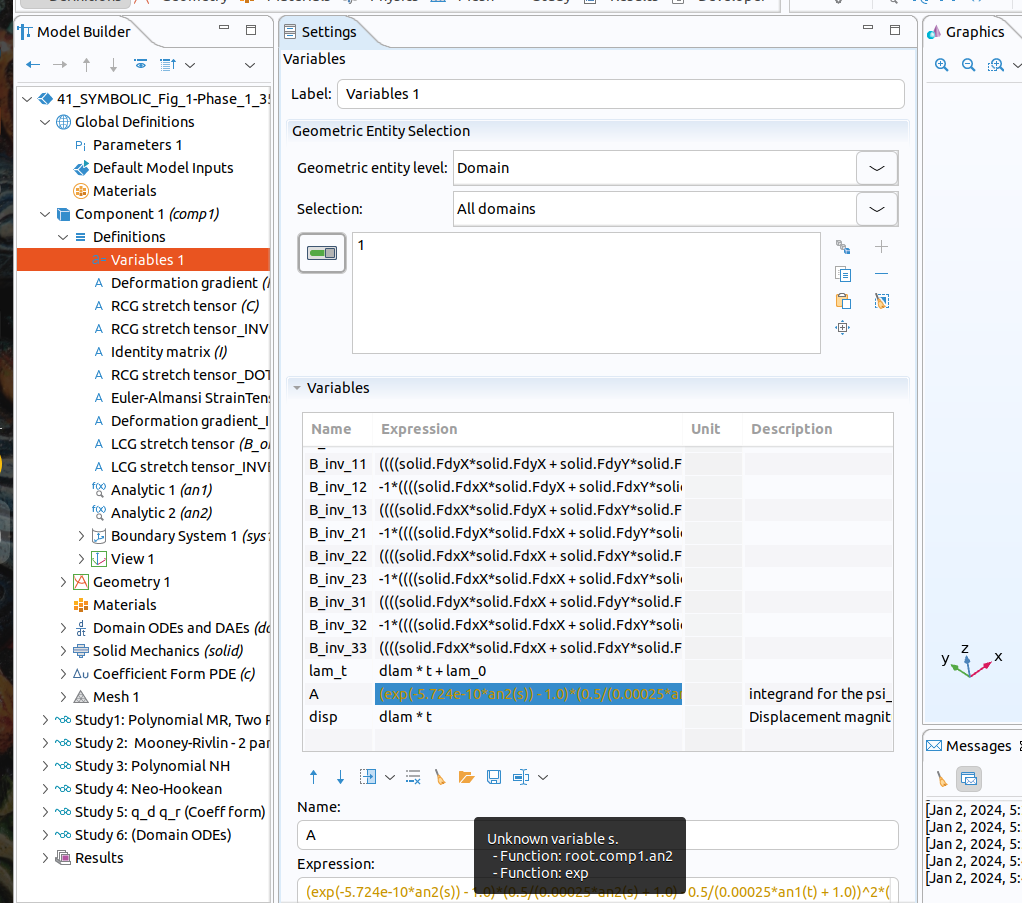Click Load from File folder icon
1022x903 pixels.
465,777
